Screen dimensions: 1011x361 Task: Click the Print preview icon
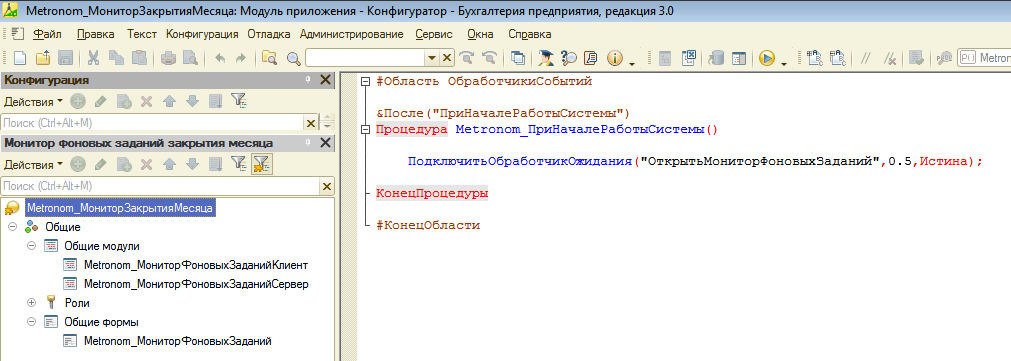[x=190, y=58]
